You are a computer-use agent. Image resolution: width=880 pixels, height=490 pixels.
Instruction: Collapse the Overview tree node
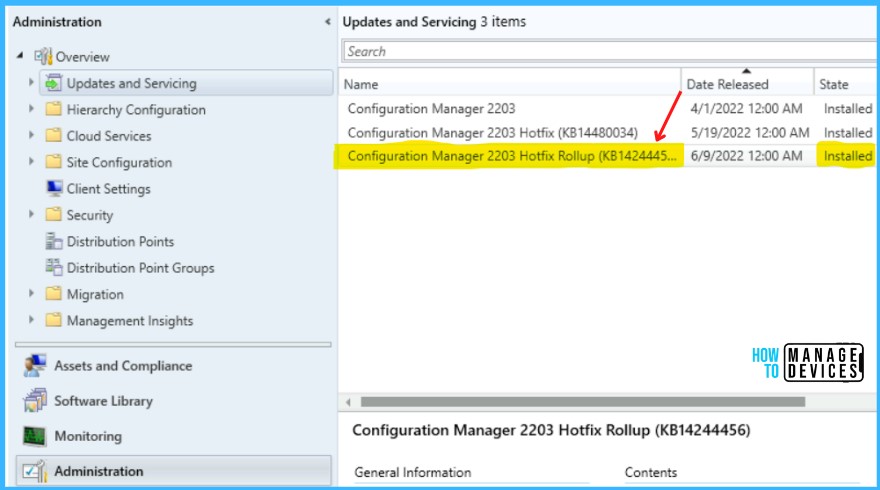coord(20,56)
